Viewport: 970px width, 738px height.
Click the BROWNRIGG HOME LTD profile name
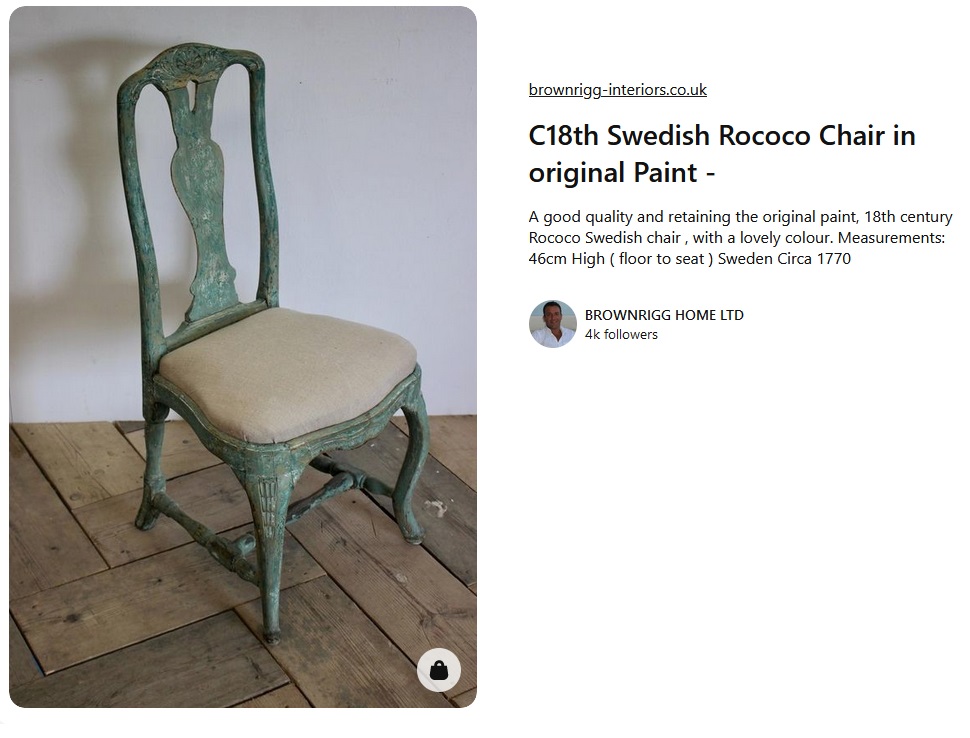[x=664, y=315]
